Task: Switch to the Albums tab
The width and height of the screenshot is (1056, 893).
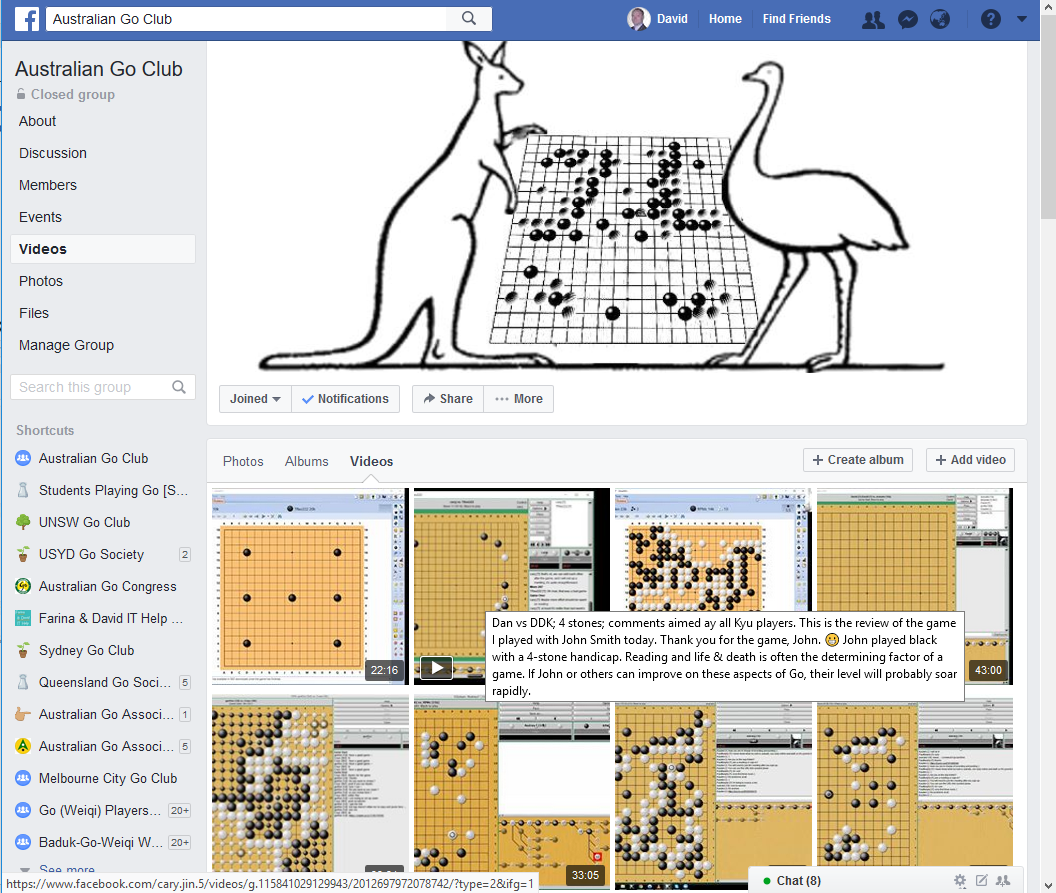Action: point(306,461)
